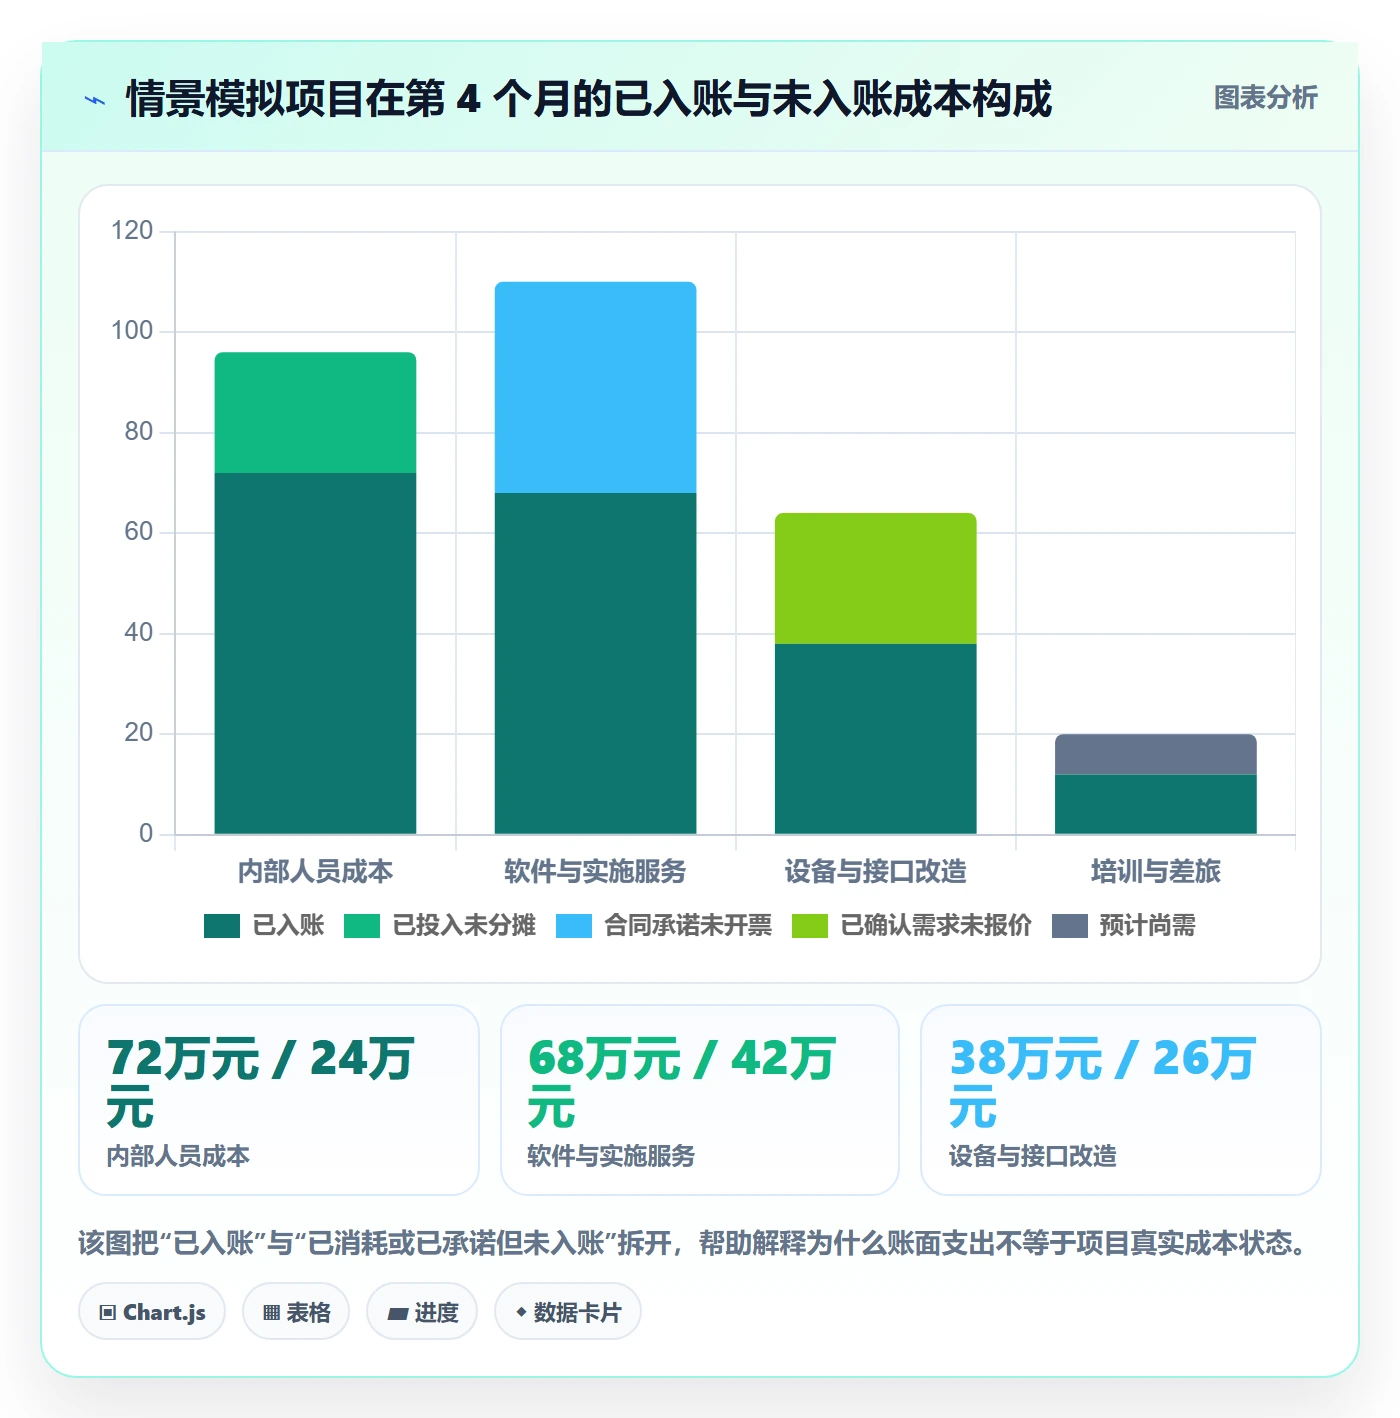Click the 已投入未分摊 legend label text
This screenshot has height=1418, width=1400.
tap(464, 926)
